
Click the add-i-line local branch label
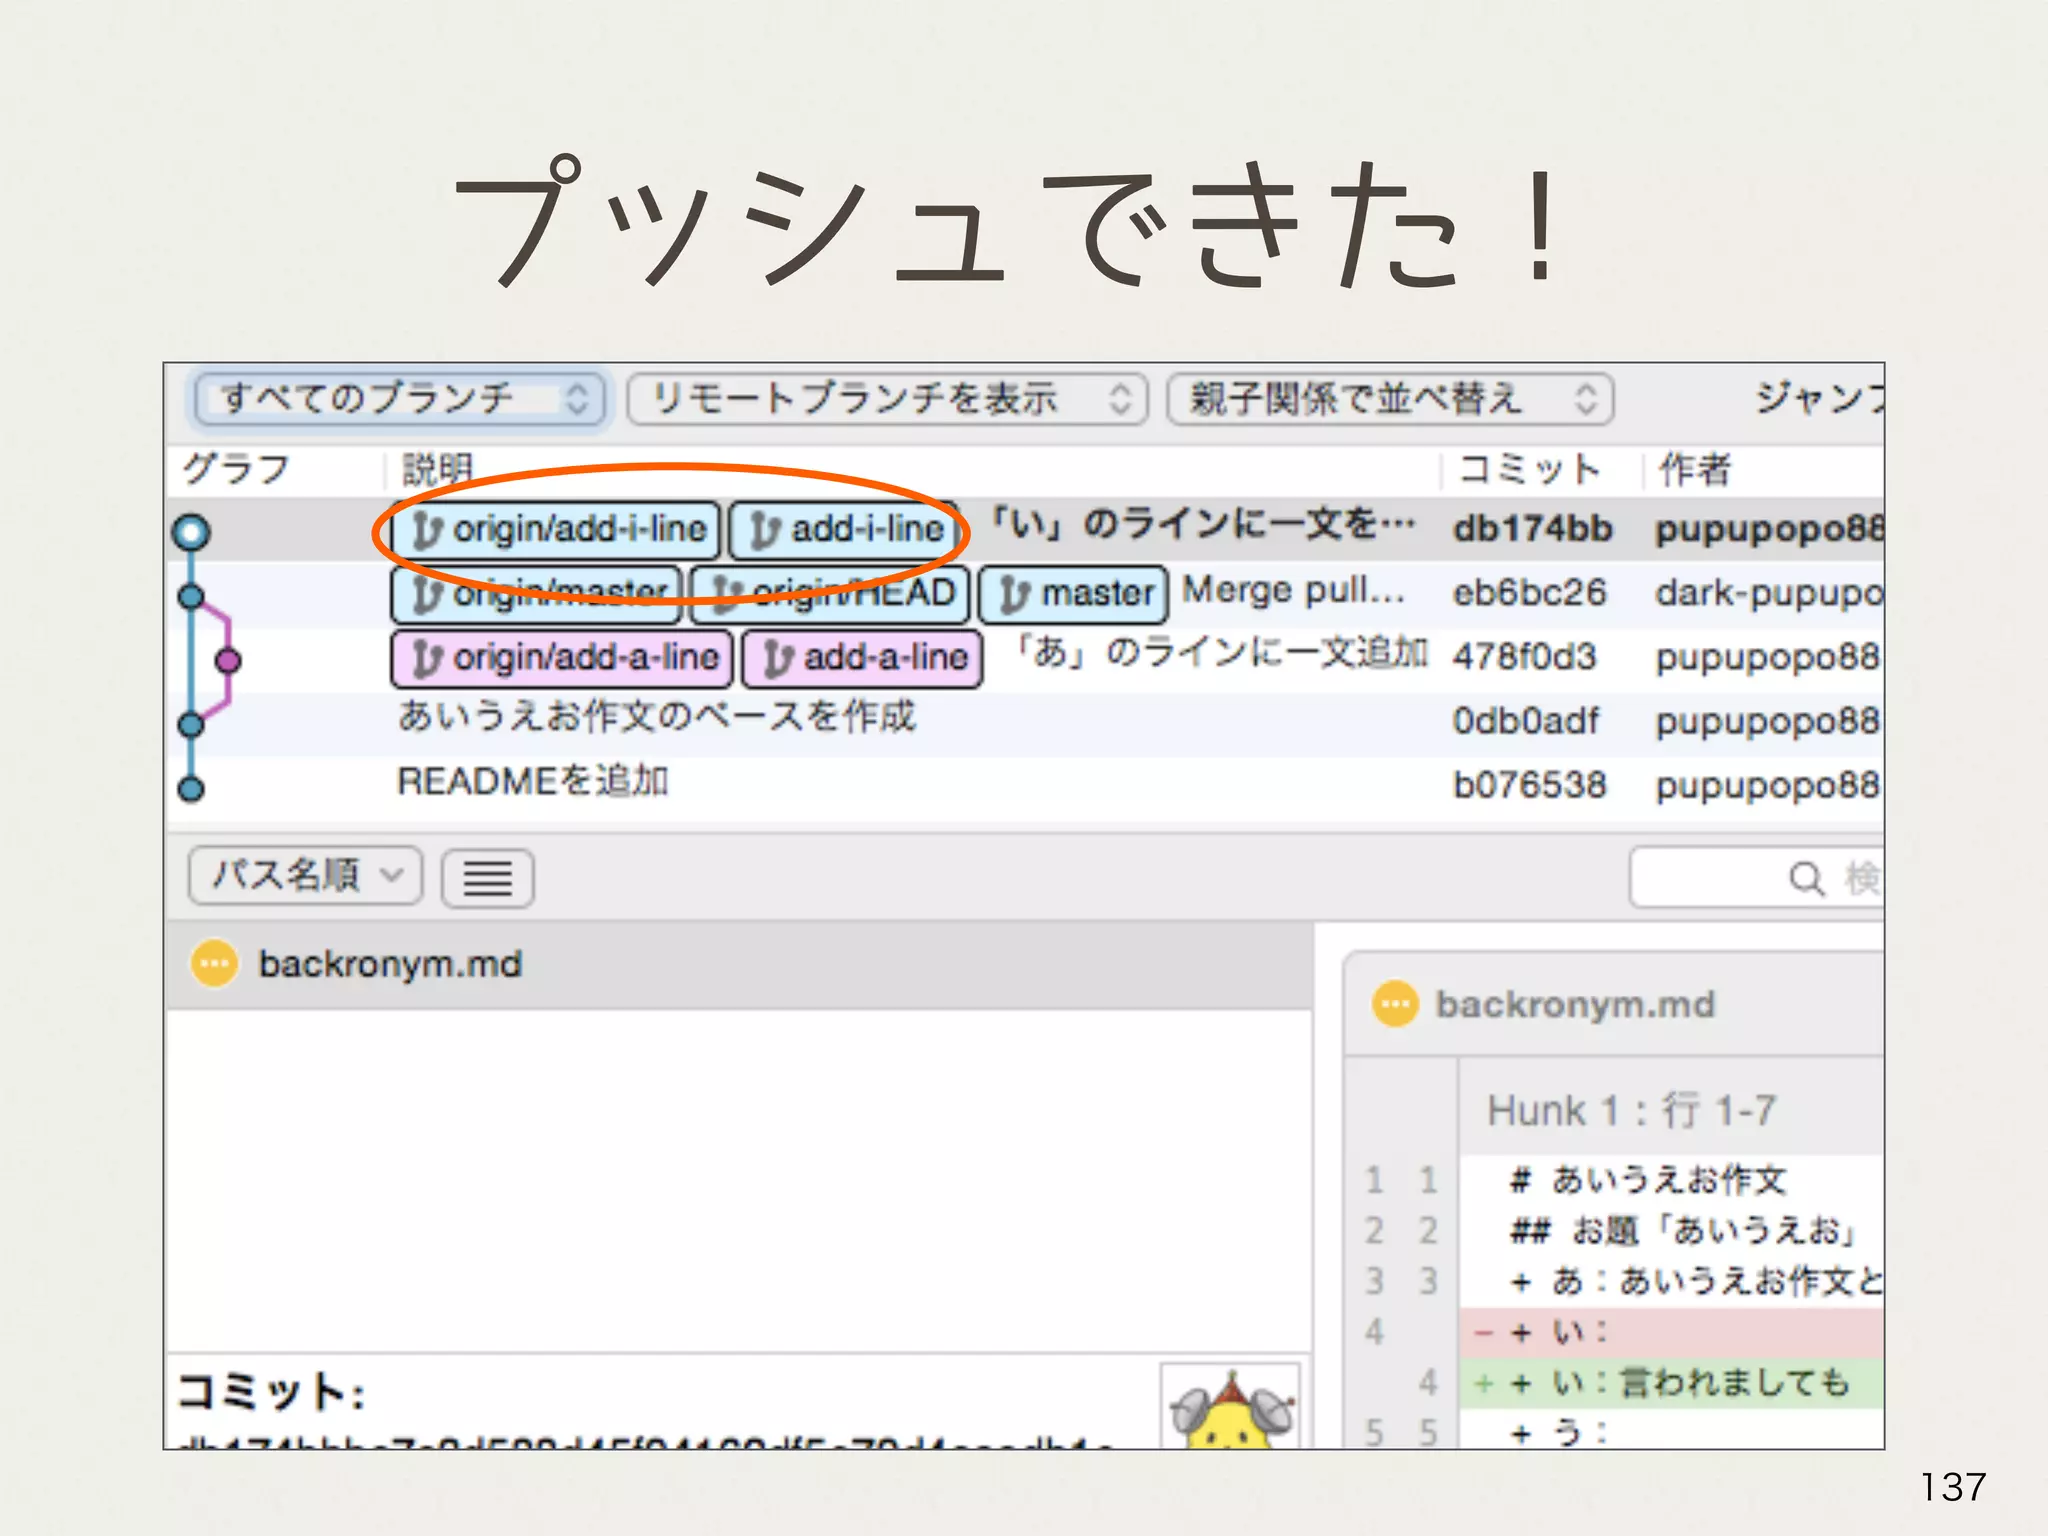pos(845,529)
